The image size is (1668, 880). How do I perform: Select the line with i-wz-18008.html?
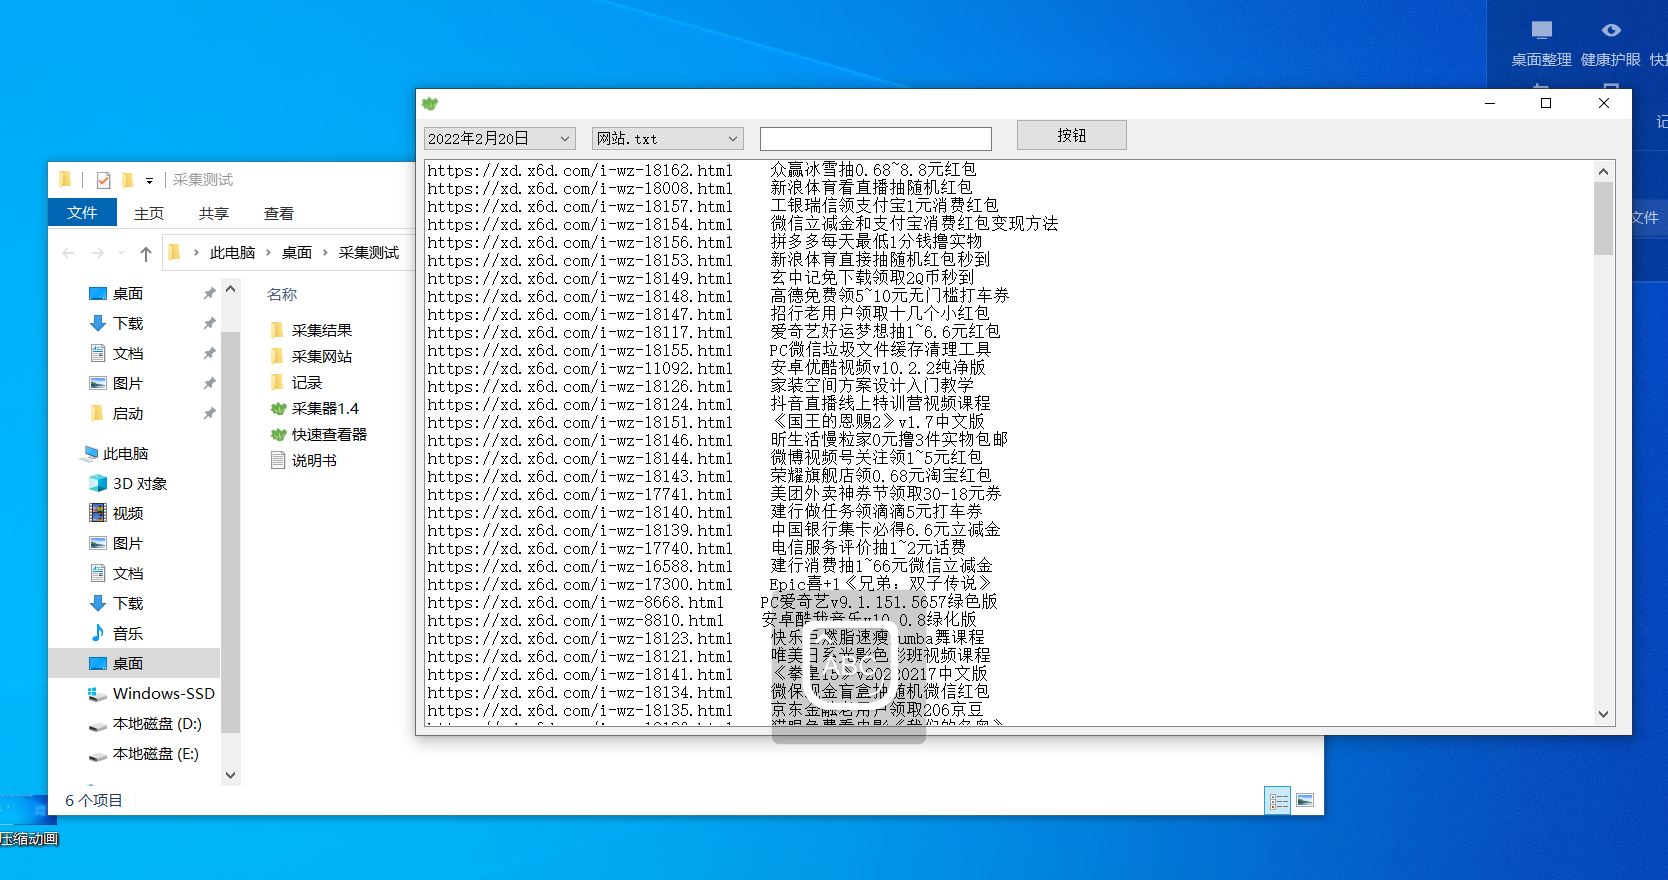click(700, 188)
